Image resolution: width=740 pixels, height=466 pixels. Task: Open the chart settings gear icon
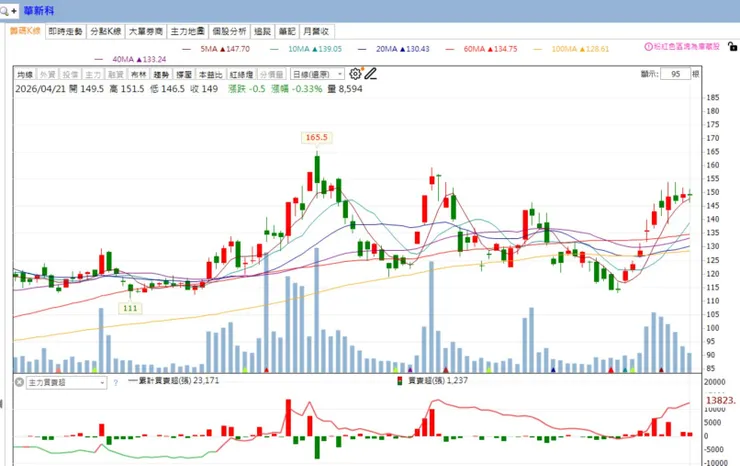tap(355, 74)
